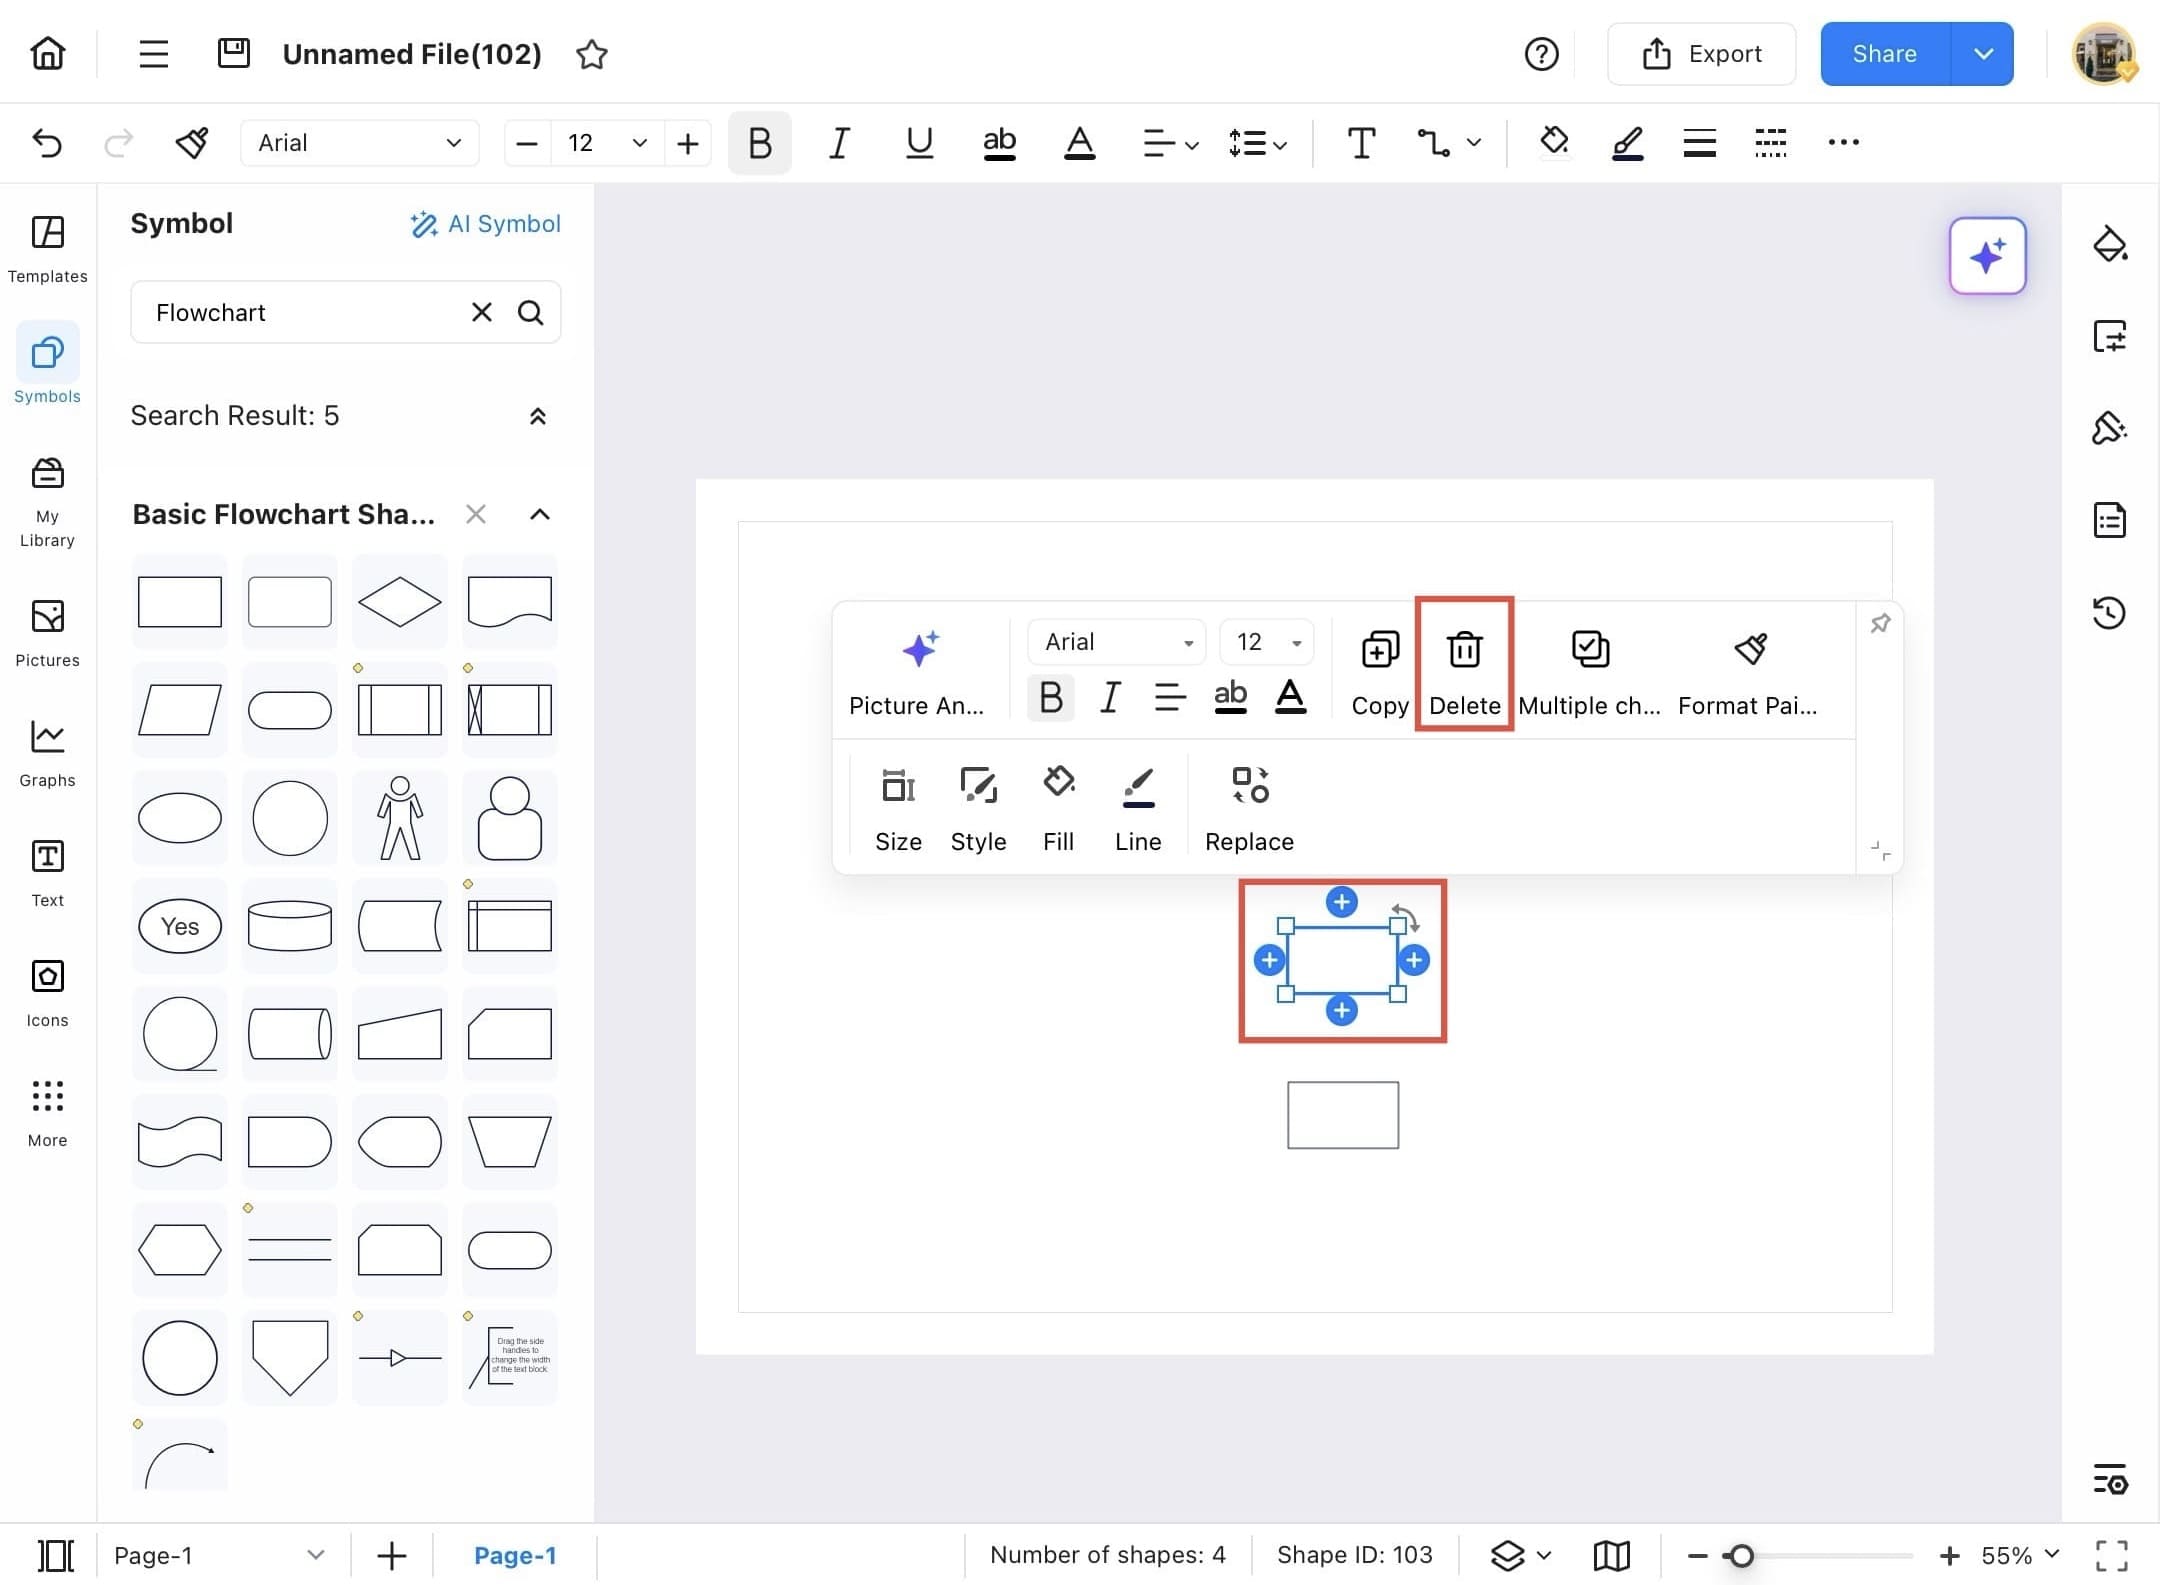
Task: Pin the floating toolbar
Action: 1880,624
